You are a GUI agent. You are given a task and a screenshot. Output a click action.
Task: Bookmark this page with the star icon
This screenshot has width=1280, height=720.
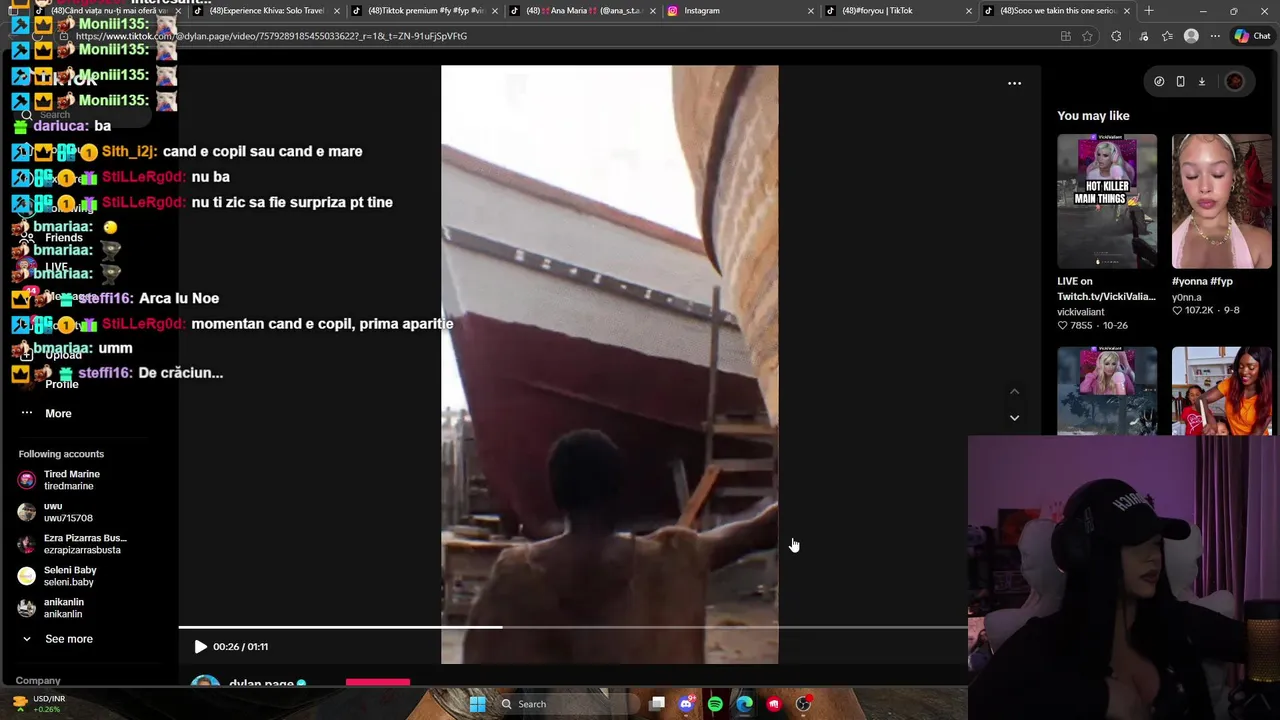1087,37
